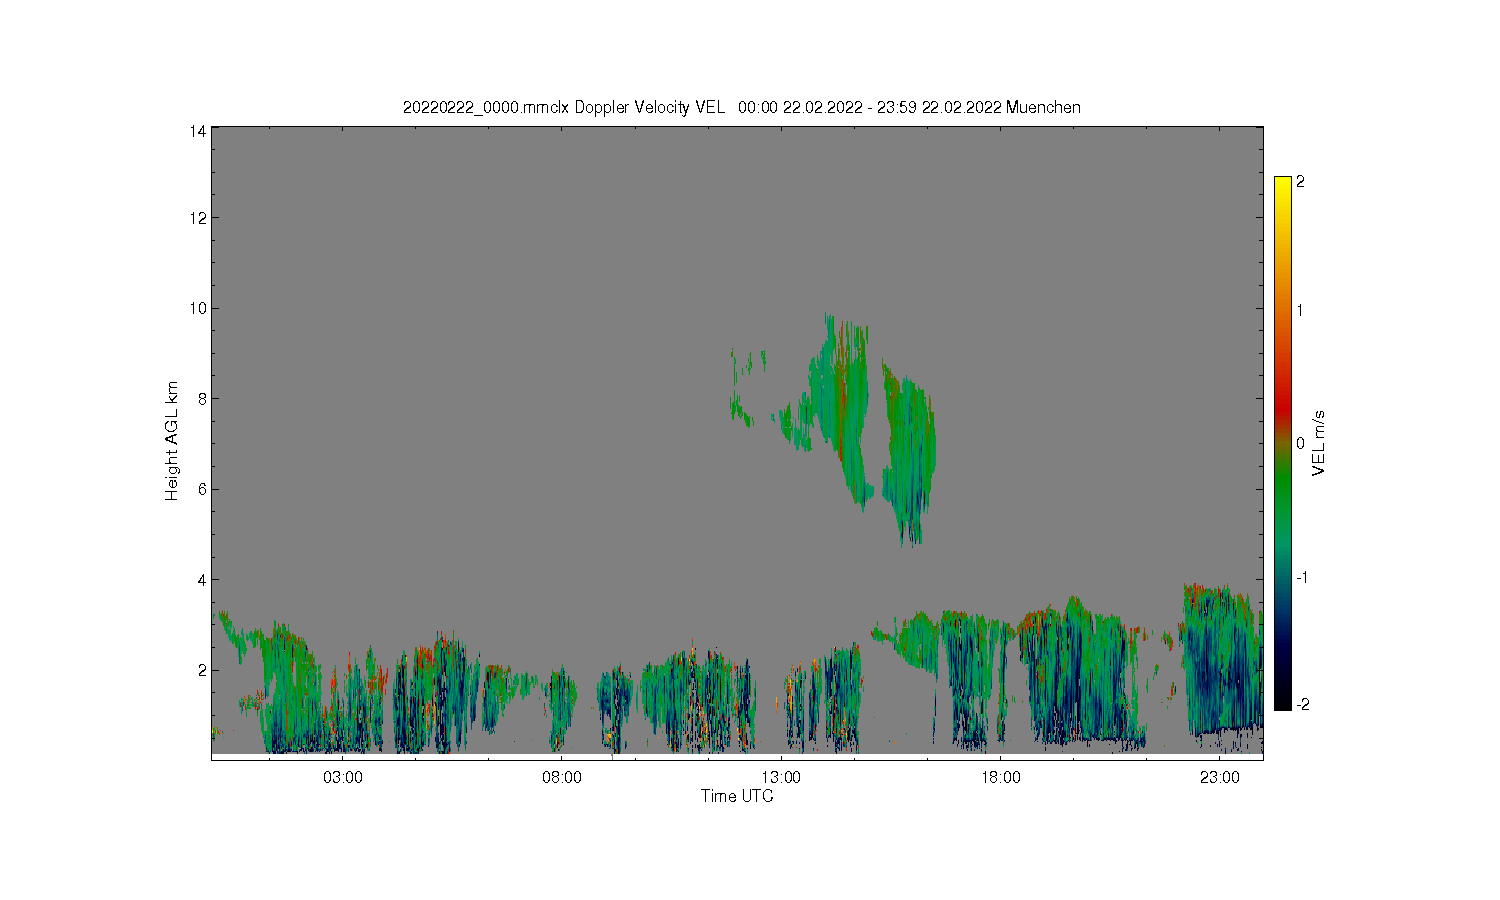
Task: Click the 'Time UTC' x-axis label
Action: pos(737,796)
